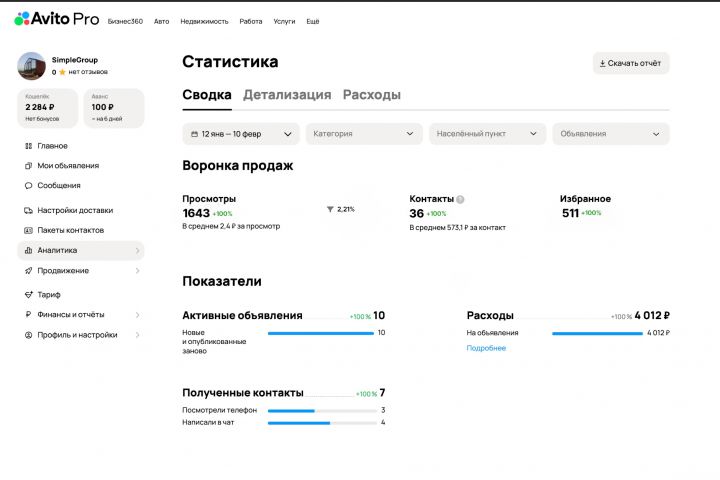
Task: Open the date range 12 янв – 10 февр dropdown
Action: pos(241,134)
